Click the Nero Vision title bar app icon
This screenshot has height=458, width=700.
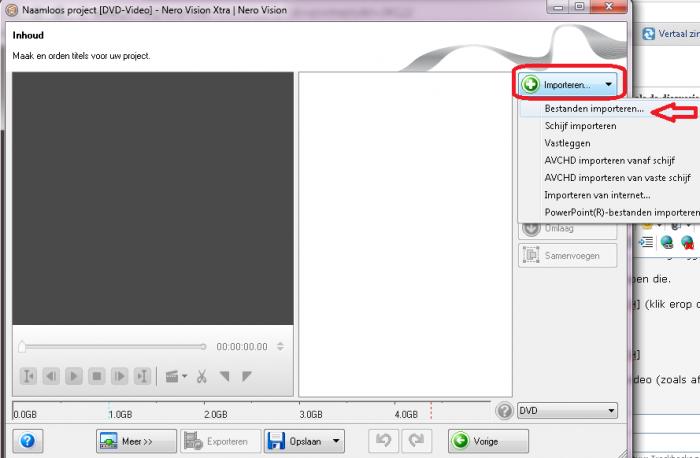click(x=12, y=9)
